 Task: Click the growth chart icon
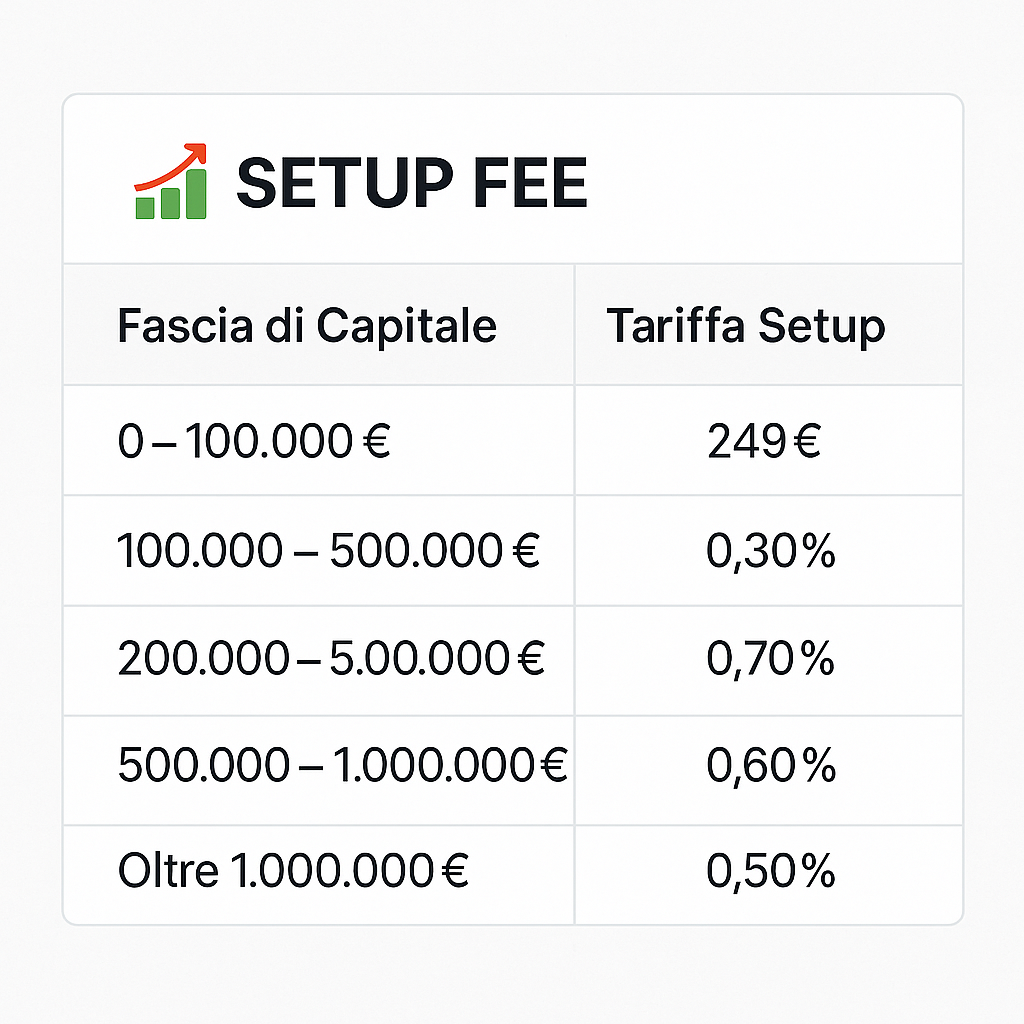coord(170,182)
